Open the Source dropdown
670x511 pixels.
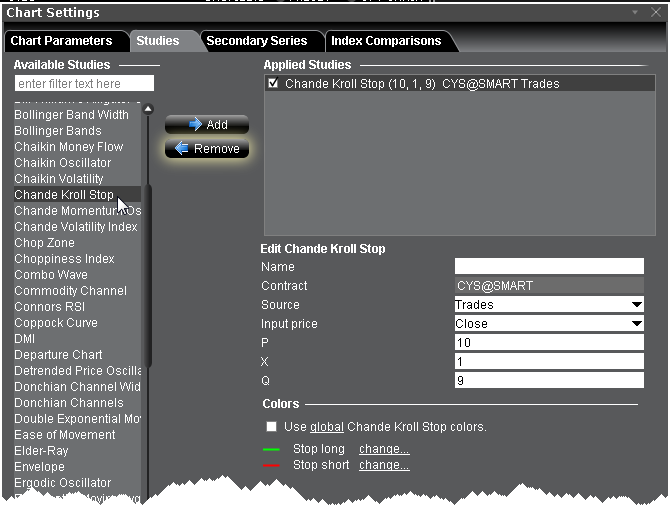pos(549,305)
